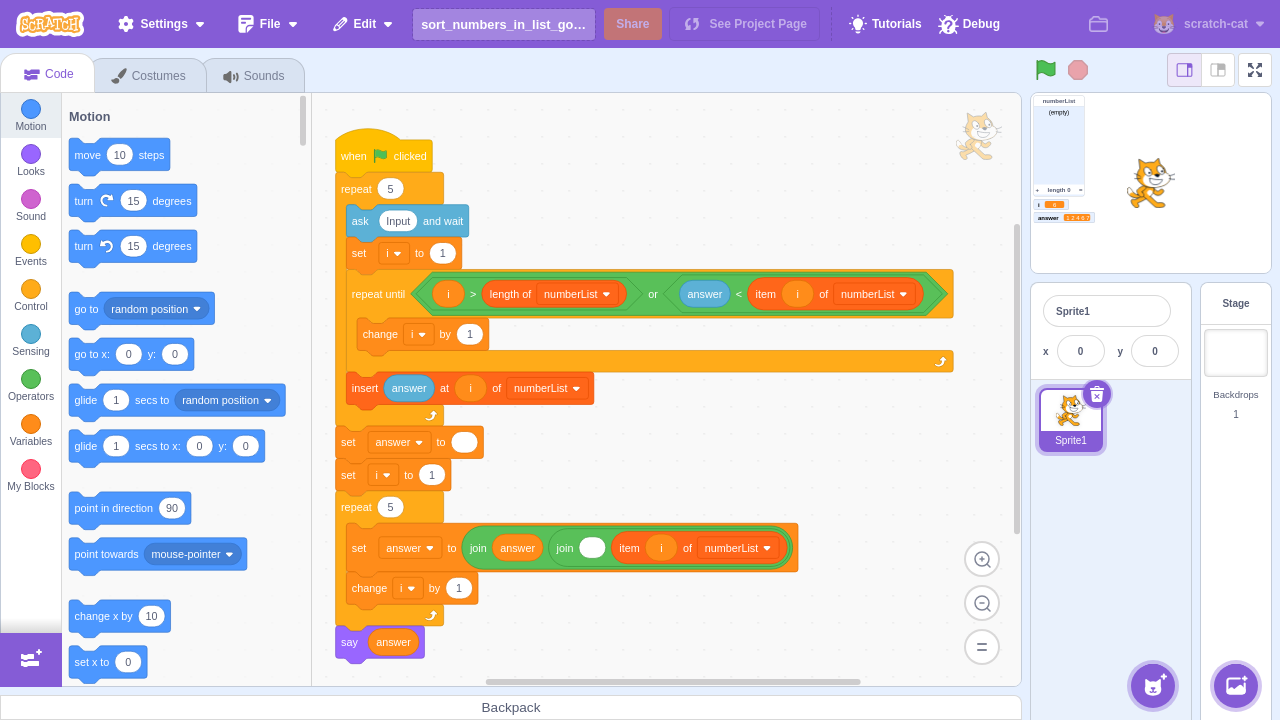1280x720 pixels.
Task: Open answer variable dropdown in 'set answer to' join block
Action: click(x=410, y=548)
